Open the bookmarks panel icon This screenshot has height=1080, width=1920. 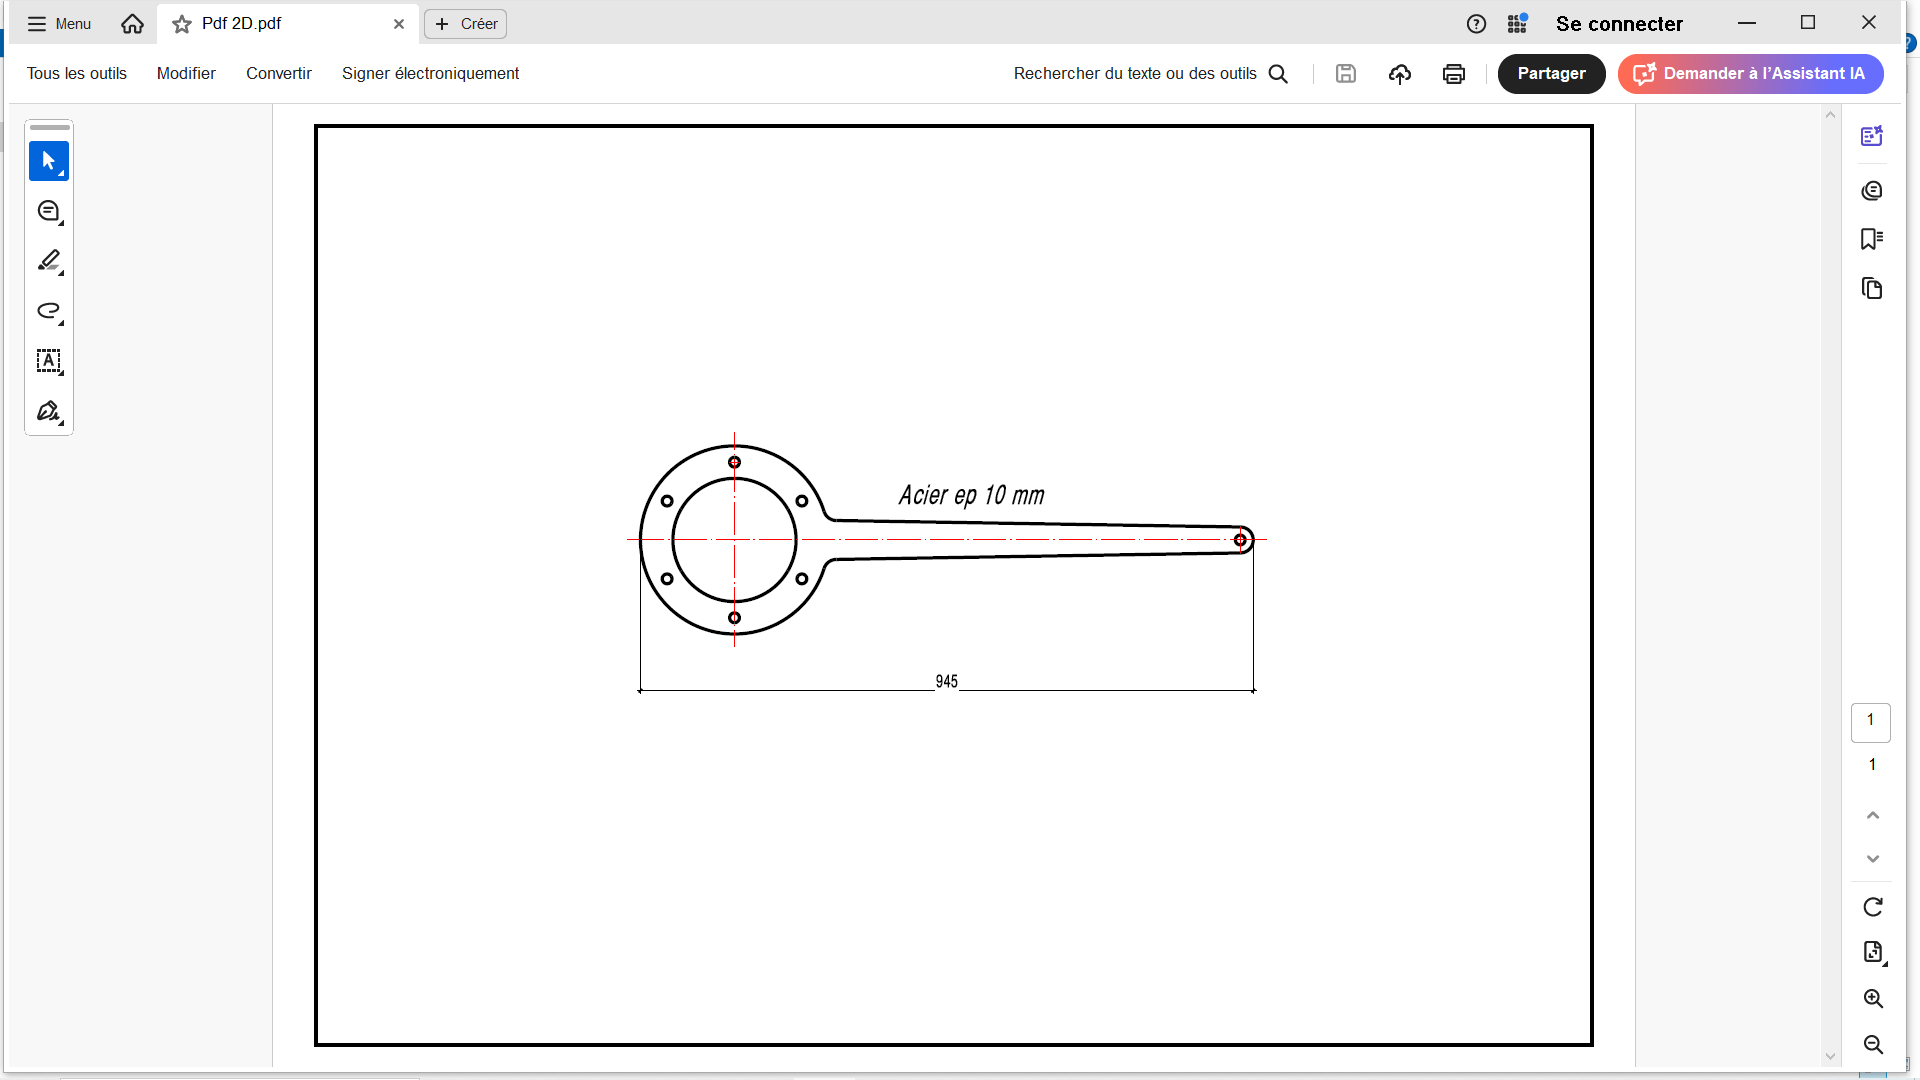(x=1871, y=239)
